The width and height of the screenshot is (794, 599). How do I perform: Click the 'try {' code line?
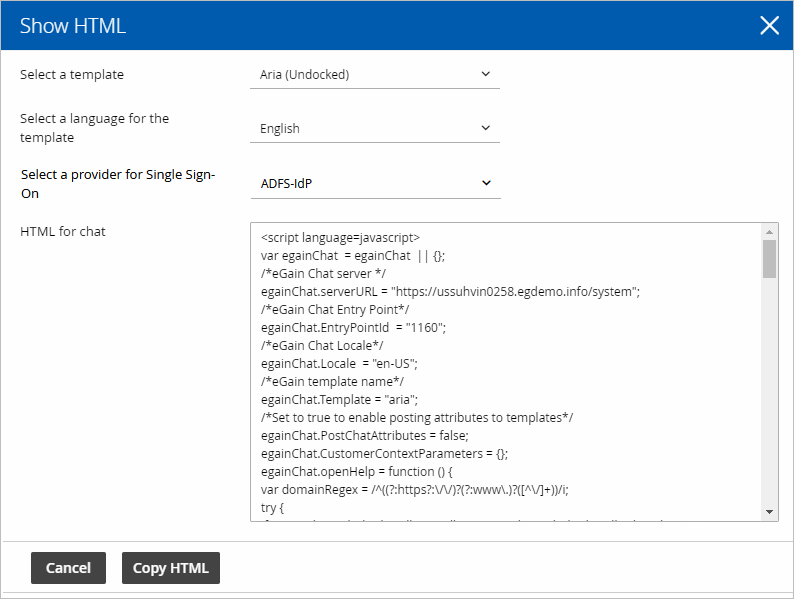(272, 508)
